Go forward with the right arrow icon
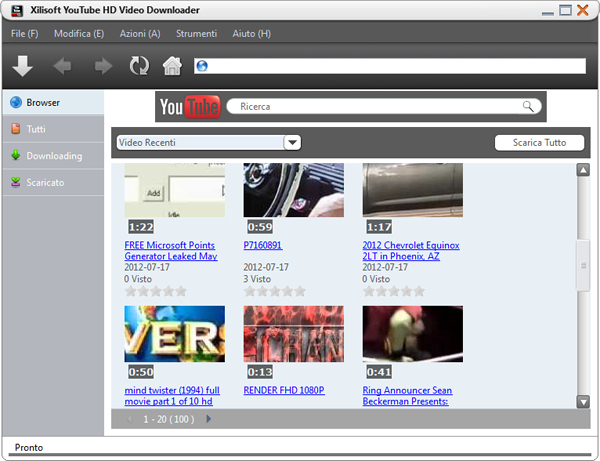 click(103, 66)
